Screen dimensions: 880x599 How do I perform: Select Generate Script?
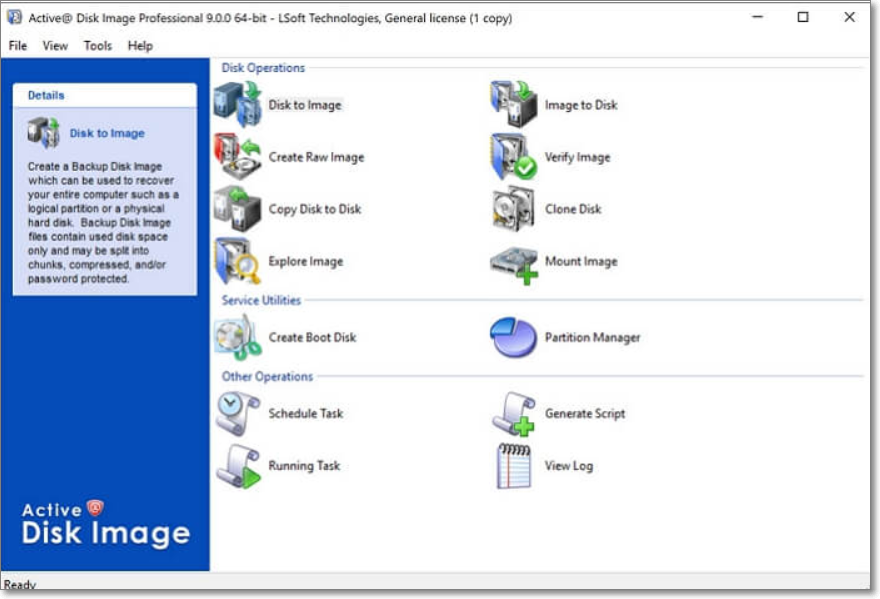pyautogui.click(x=584, y=413)
